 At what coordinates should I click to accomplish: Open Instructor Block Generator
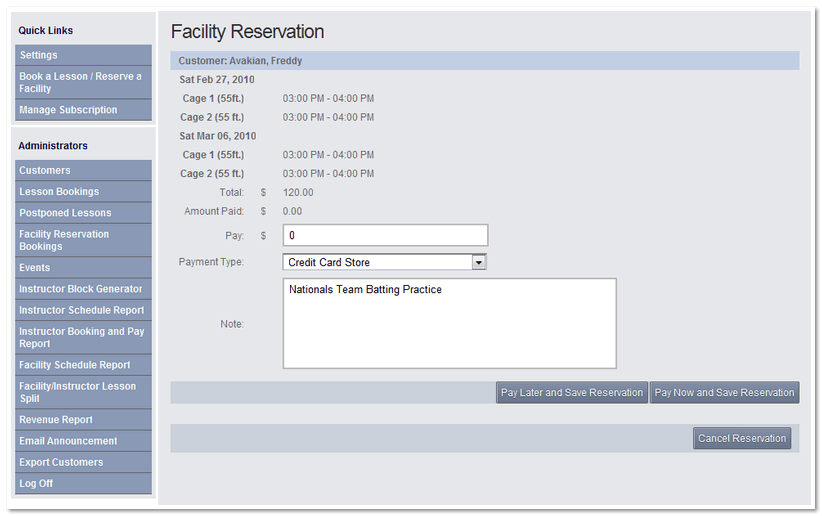click(x=83, y=289)
